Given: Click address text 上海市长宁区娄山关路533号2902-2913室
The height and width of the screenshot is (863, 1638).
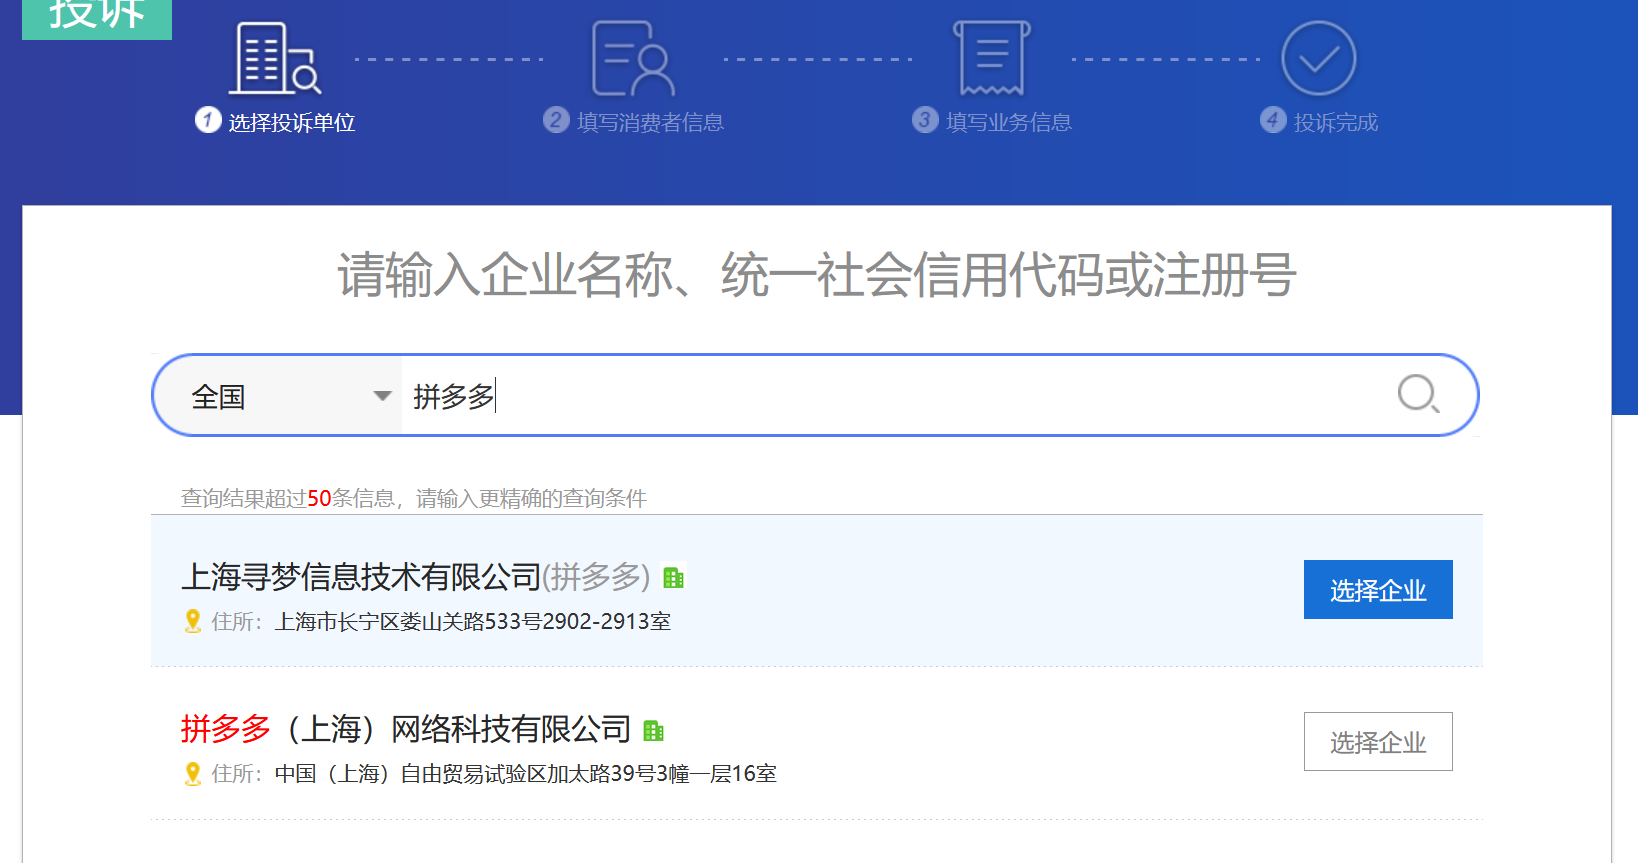Looking at the screenshot, I should [473, 621].
